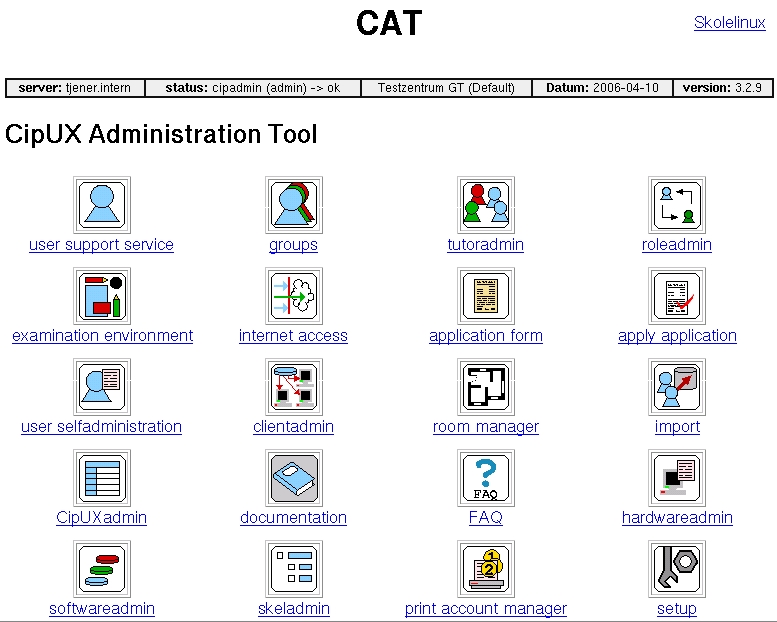Image resolution: width=777 pixels, height=622 pixels.
Task: Open the print account manager icon
Action: (485, 569)
